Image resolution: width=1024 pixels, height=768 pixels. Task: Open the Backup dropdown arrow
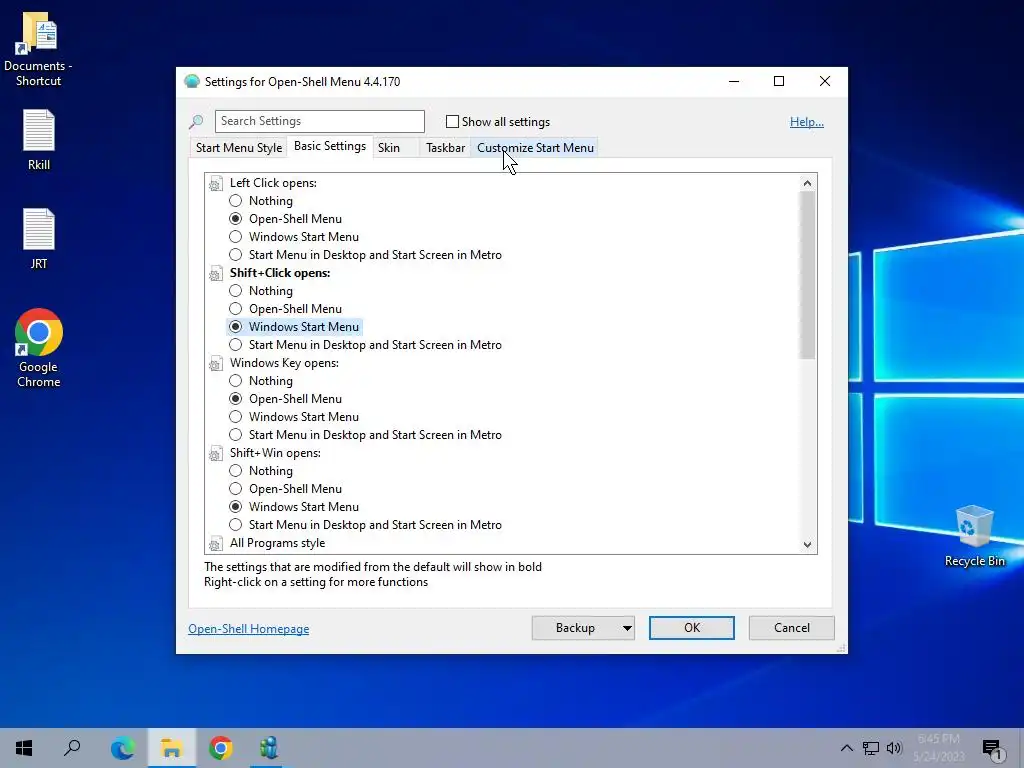[627, 628]
